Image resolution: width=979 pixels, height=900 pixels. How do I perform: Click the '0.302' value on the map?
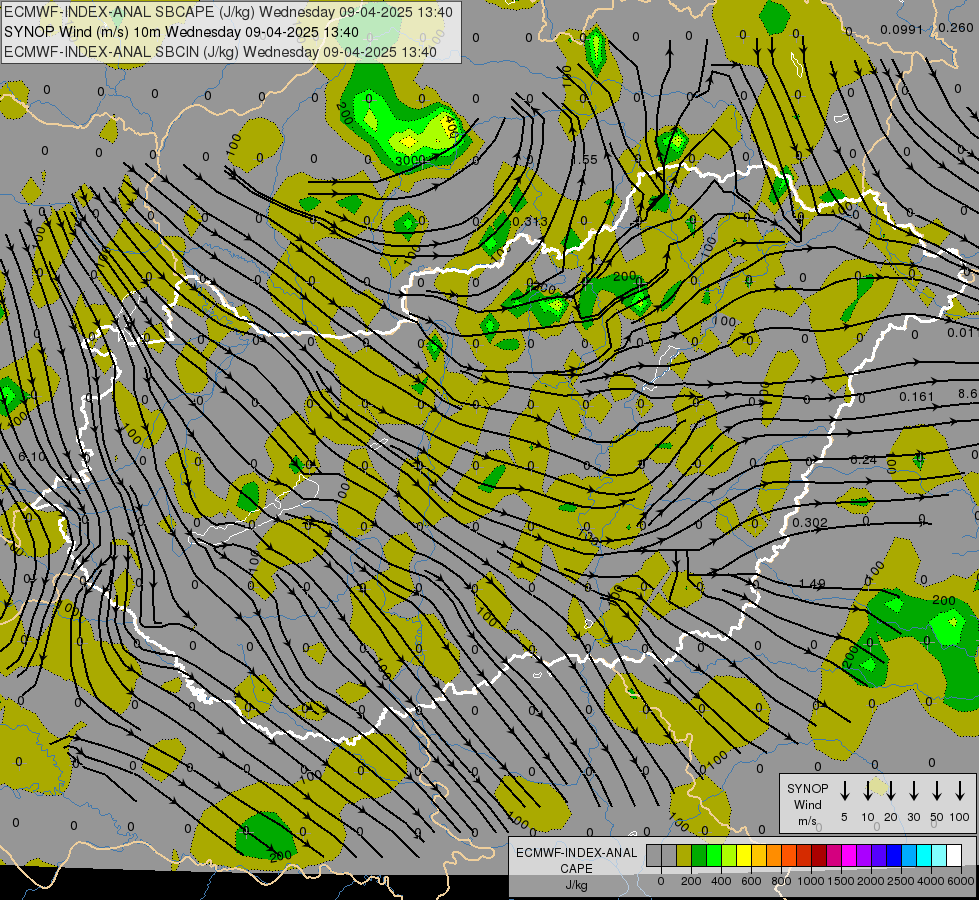coord(810,522)
